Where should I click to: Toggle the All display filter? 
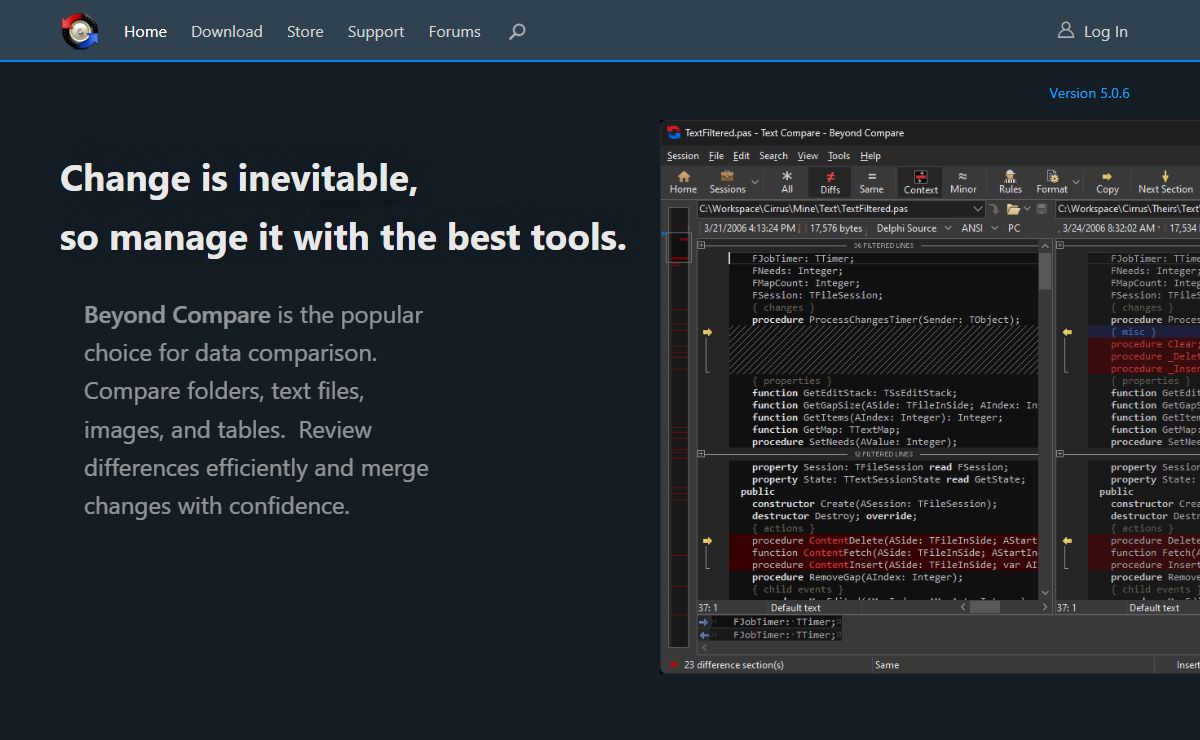click(787, 182)
